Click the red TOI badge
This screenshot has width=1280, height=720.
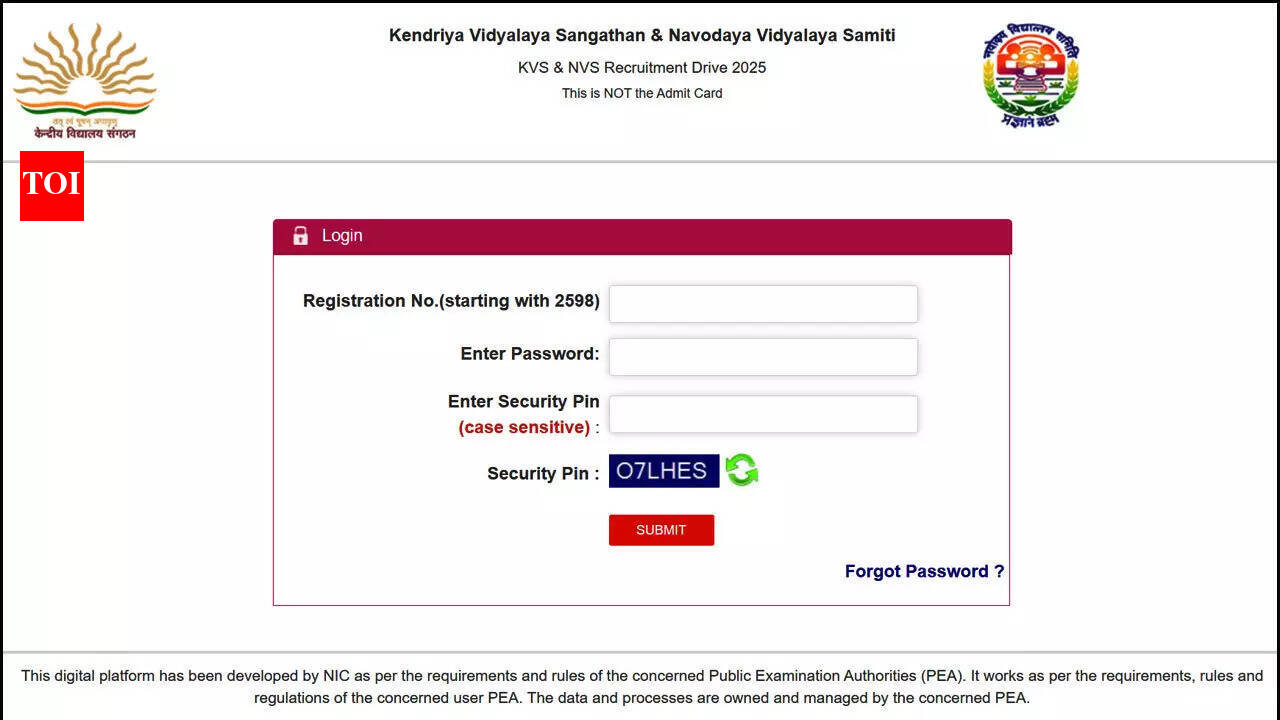tap(52, 185)
